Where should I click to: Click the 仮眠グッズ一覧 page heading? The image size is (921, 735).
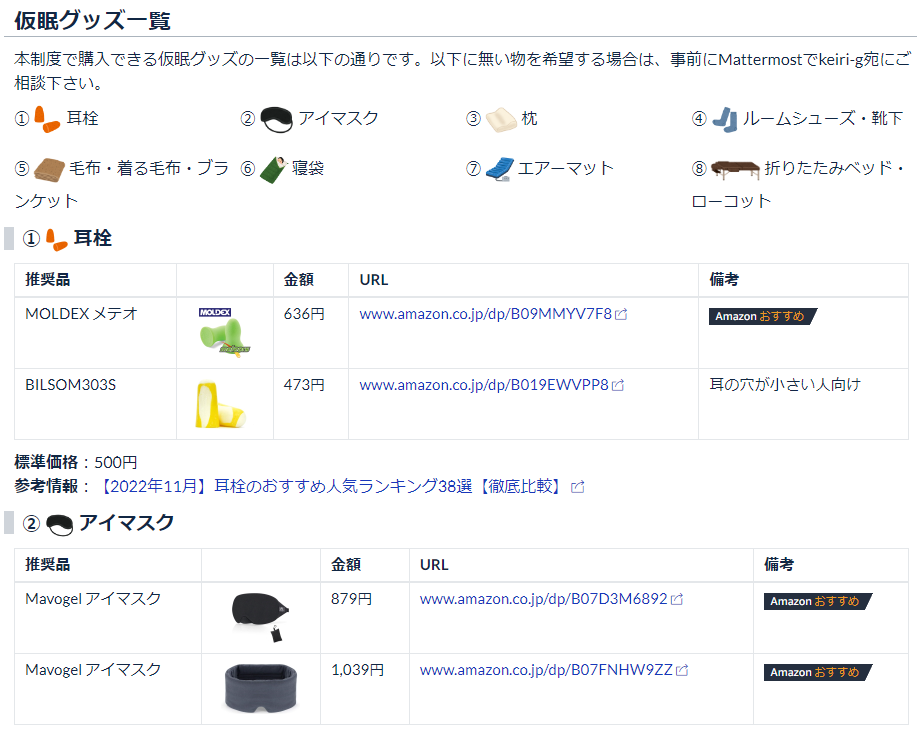point(92,21)
